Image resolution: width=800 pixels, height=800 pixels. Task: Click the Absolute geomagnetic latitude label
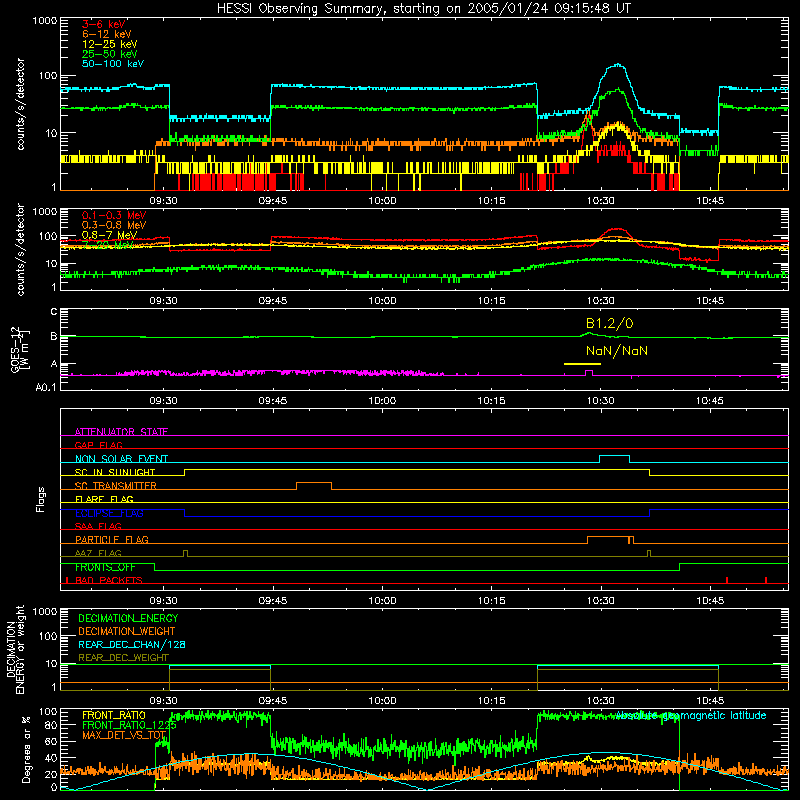click(x=691, y=715)
